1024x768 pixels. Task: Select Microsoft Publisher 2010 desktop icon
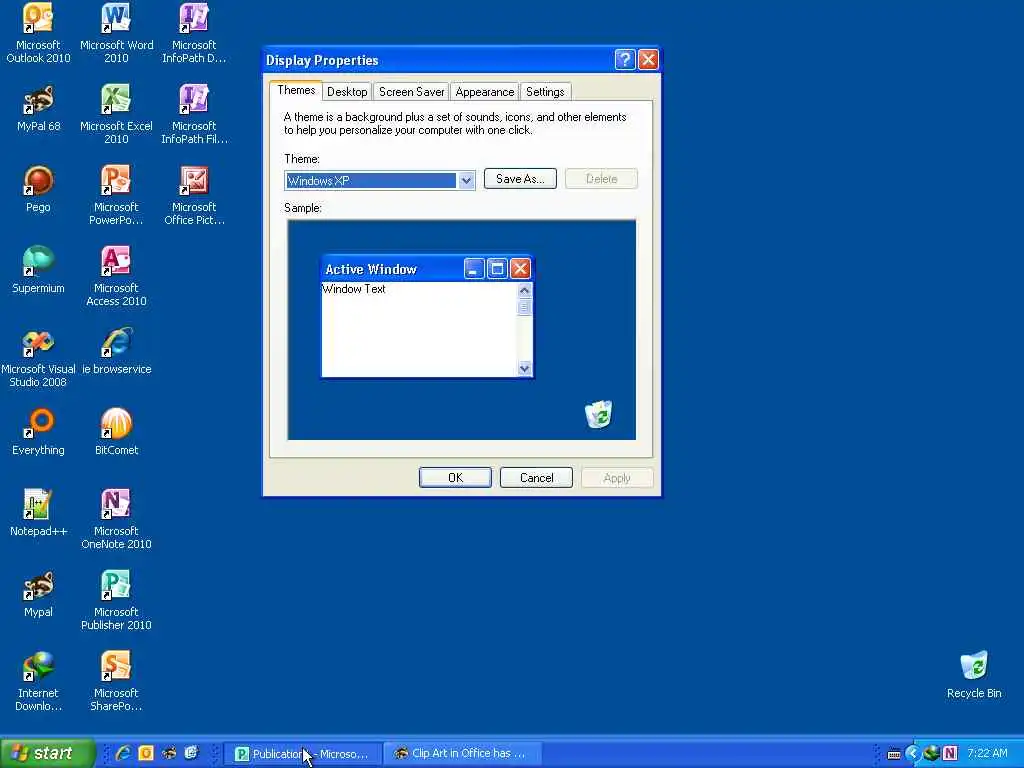pyautogui.click(x=116, y=600)
